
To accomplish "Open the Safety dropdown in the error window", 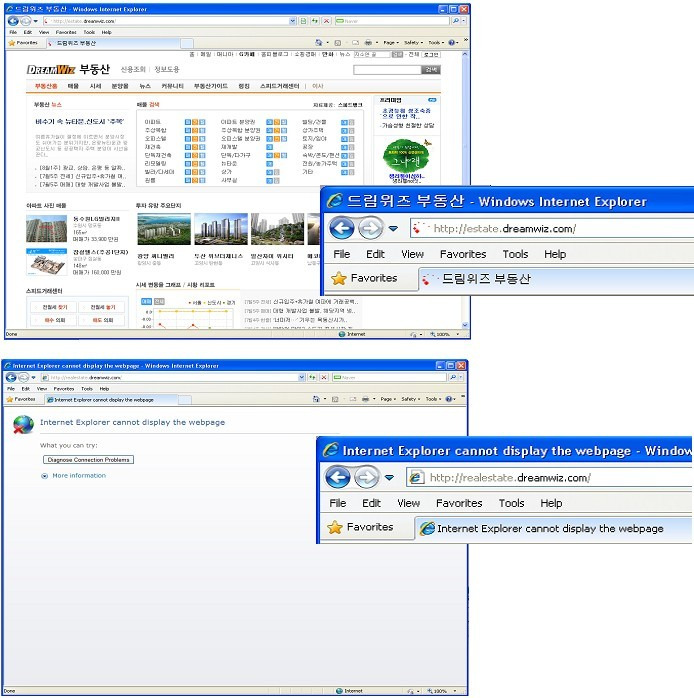I will (410, 399).
